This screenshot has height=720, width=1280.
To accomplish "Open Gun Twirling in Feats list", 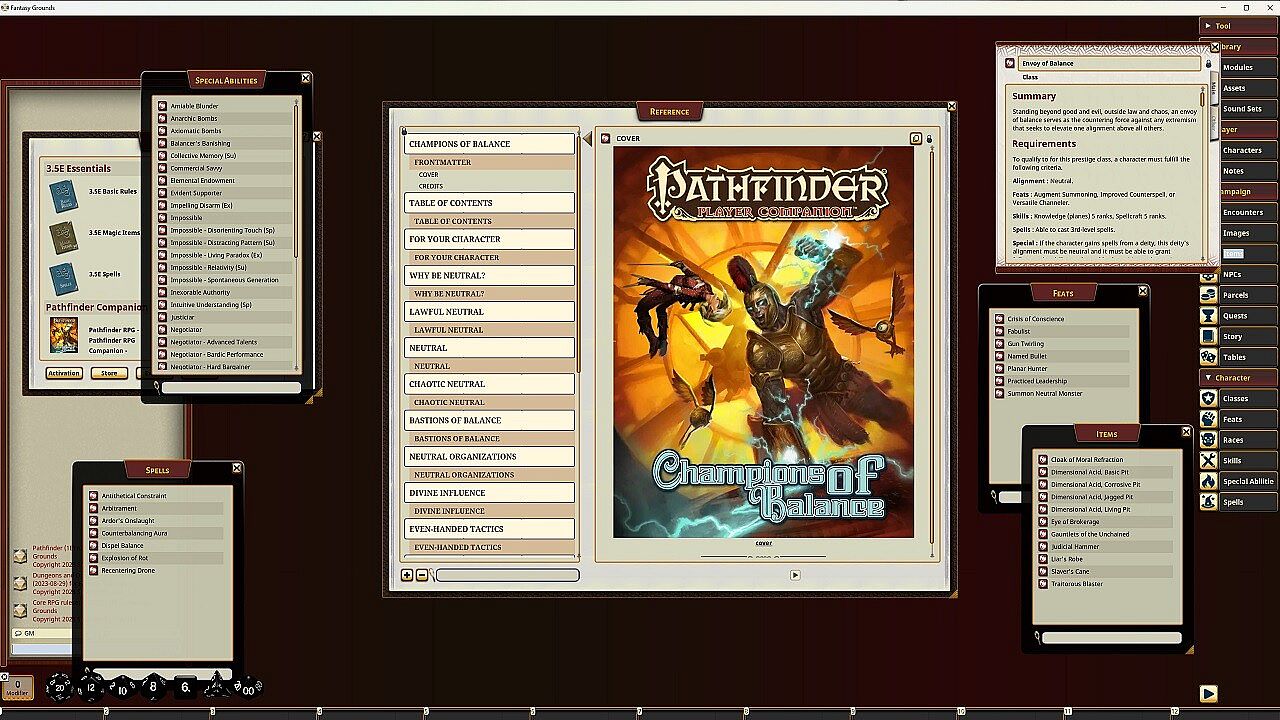I will pyautogui.click(x=1025, y=344).
